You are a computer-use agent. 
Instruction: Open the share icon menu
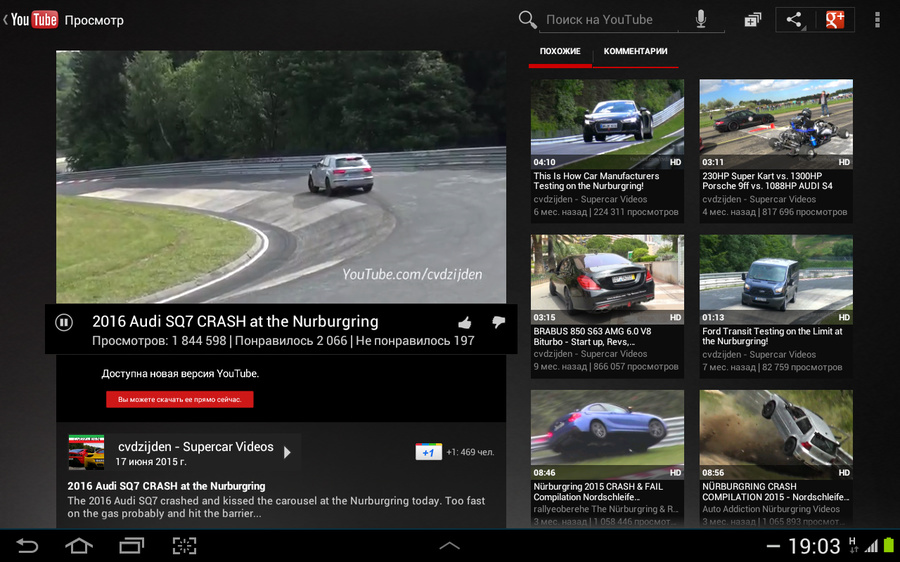[x=795, y=20]
